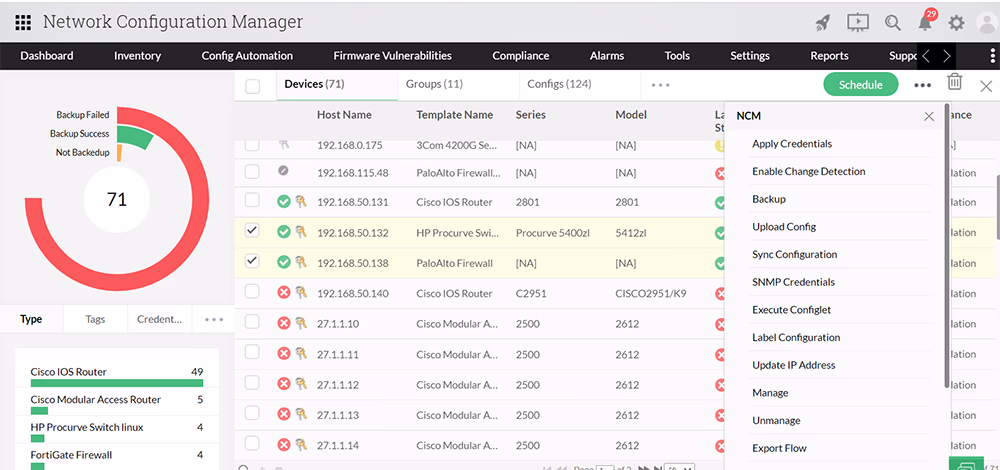Image resolution: width=1000 pixels, height=470 pixels.
Task: Select the Tags filter tab
Action: click(95, 319)
